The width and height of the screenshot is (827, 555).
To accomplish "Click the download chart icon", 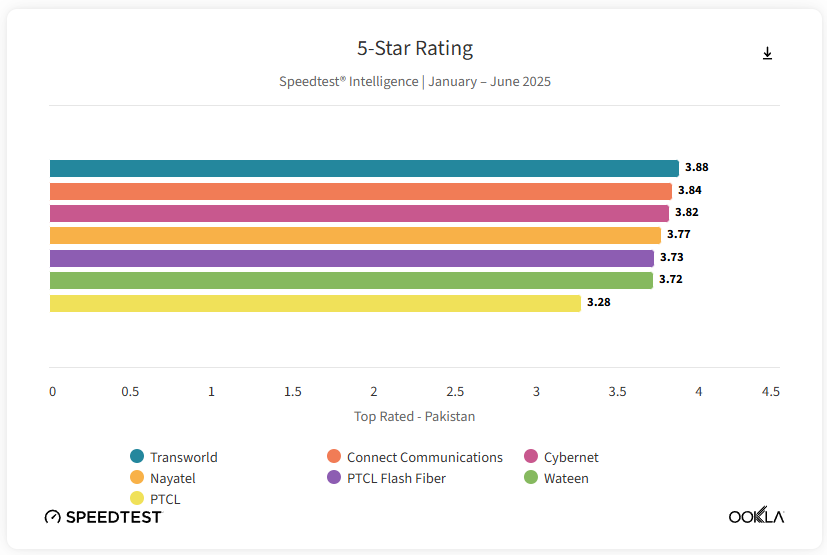I will pyautogui.click(x=767, y=54).
